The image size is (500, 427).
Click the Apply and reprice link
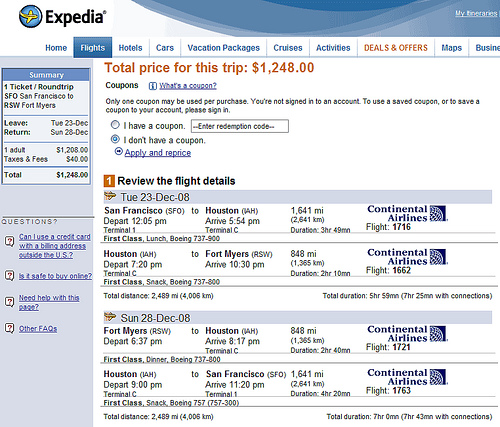(x=158, y=153)
